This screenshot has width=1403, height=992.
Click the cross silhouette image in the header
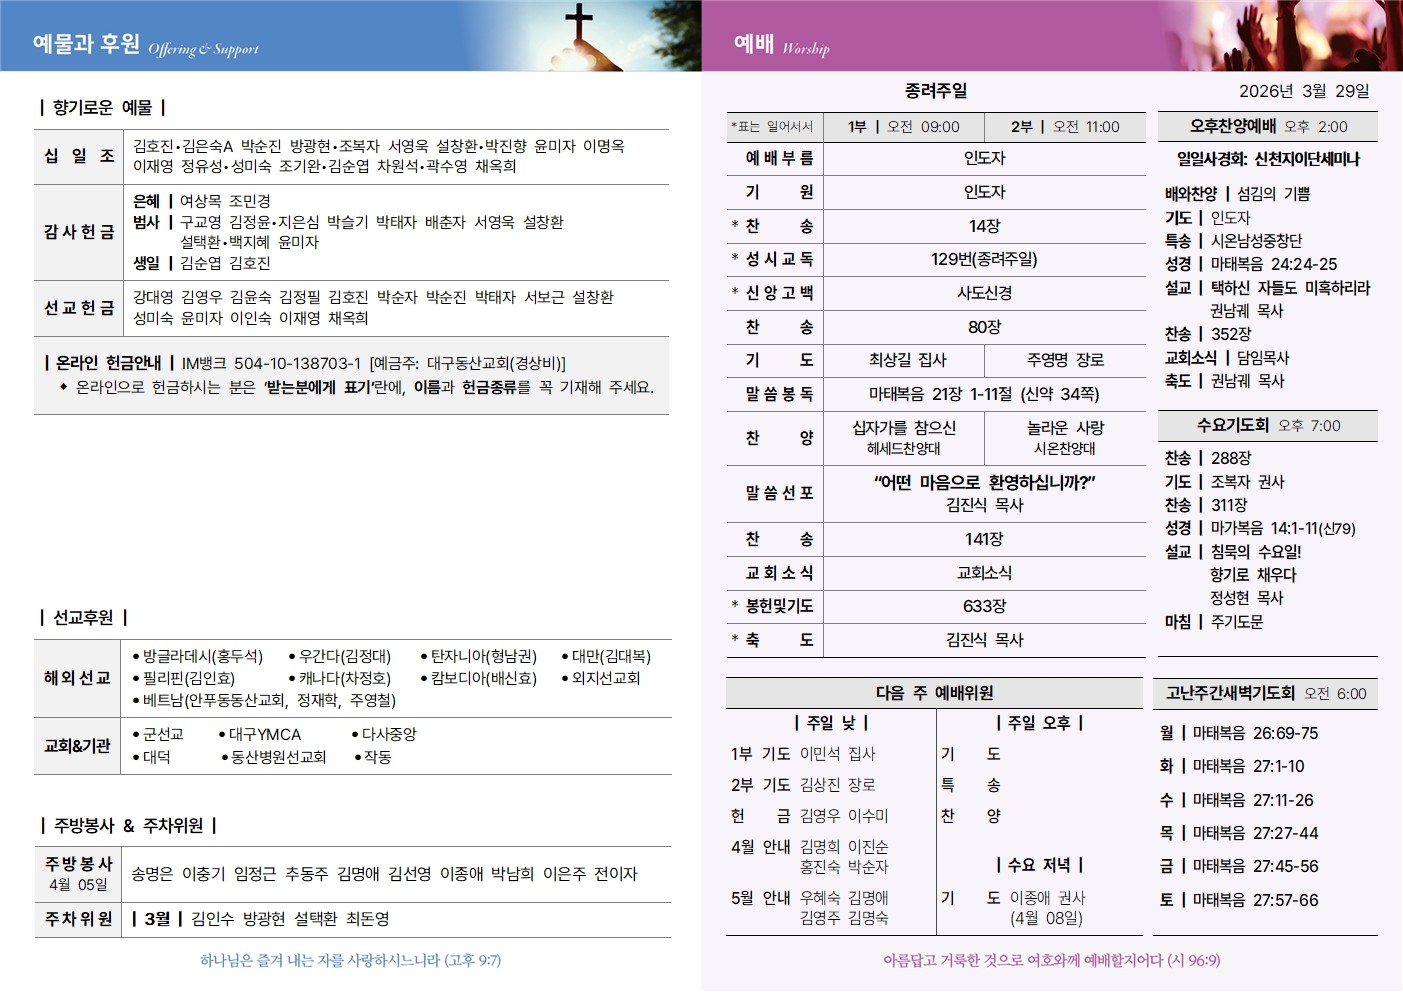(579, 35)
